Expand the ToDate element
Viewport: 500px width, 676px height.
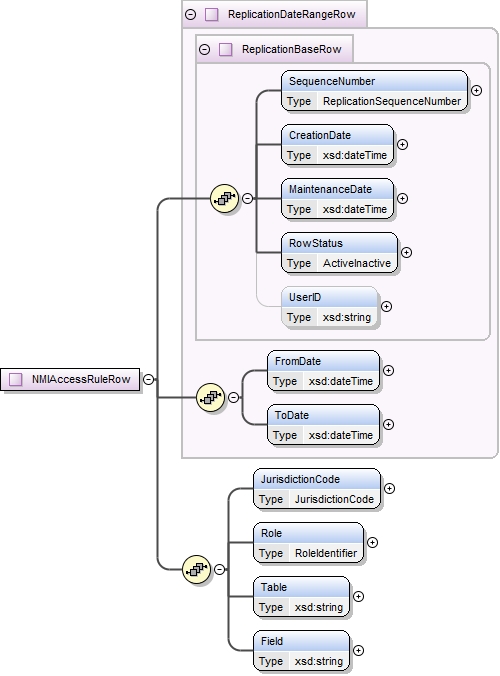(x=388, y=425)
